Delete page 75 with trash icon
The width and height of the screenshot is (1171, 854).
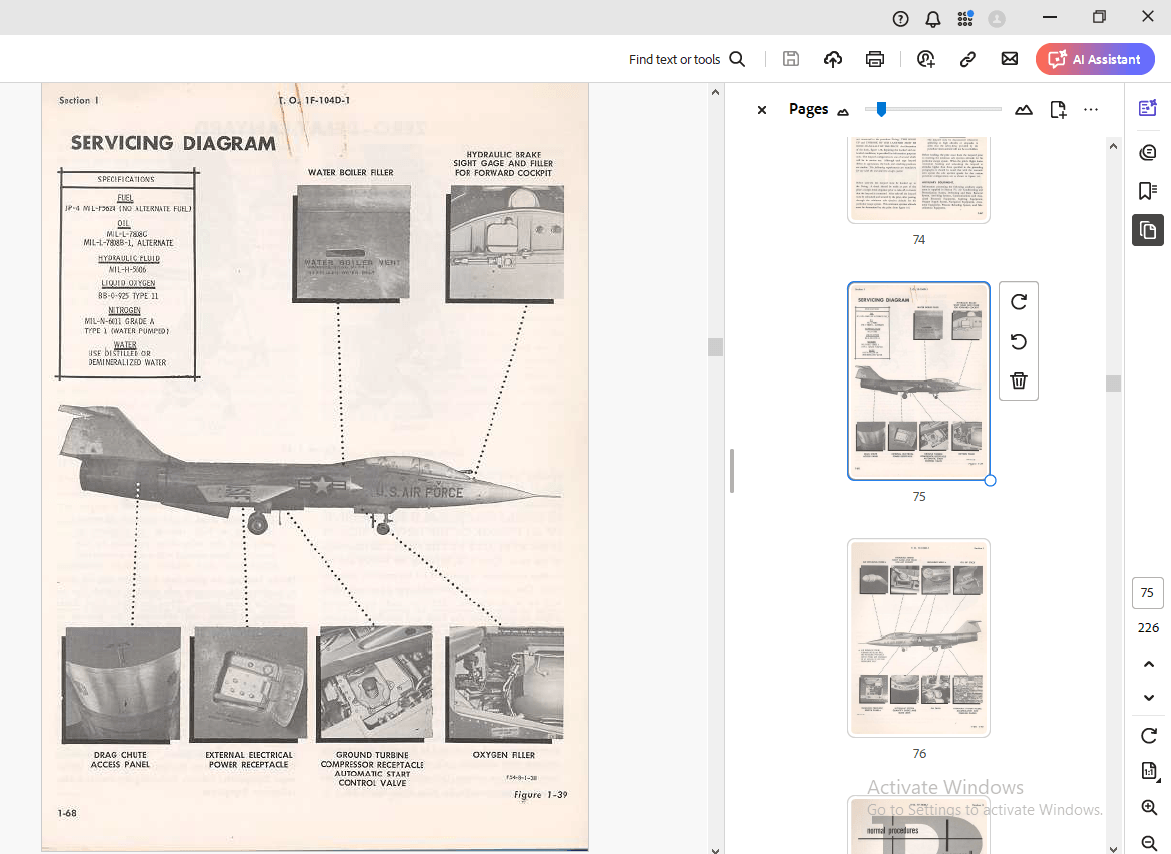[1019, 381]
